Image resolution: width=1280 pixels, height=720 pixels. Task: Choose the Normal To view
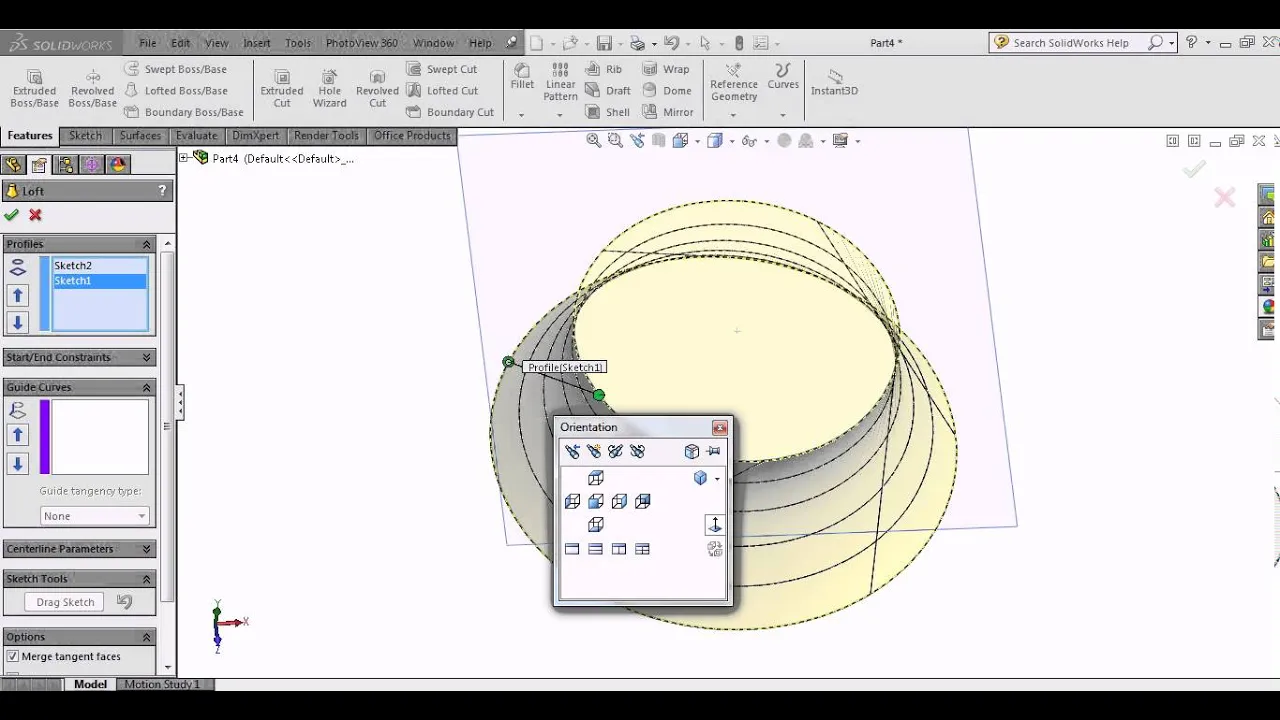coord(714,525)
